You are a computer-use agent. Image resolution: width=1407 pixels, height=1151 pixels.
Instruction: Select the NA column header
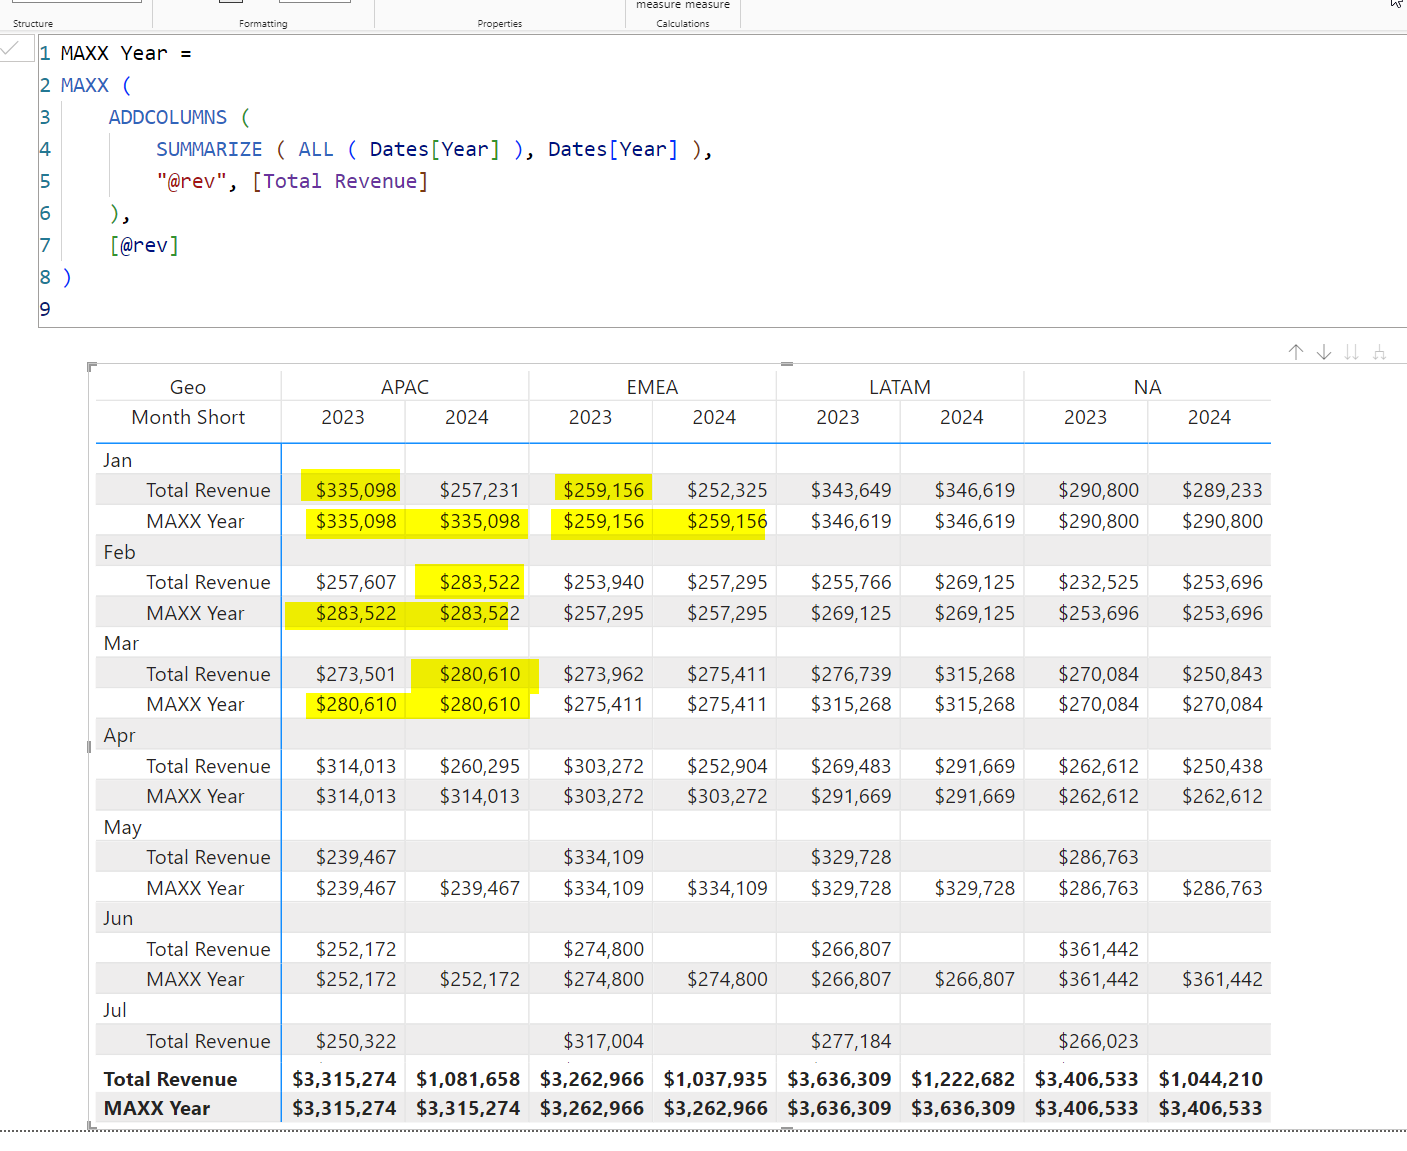click(1147, 387)
